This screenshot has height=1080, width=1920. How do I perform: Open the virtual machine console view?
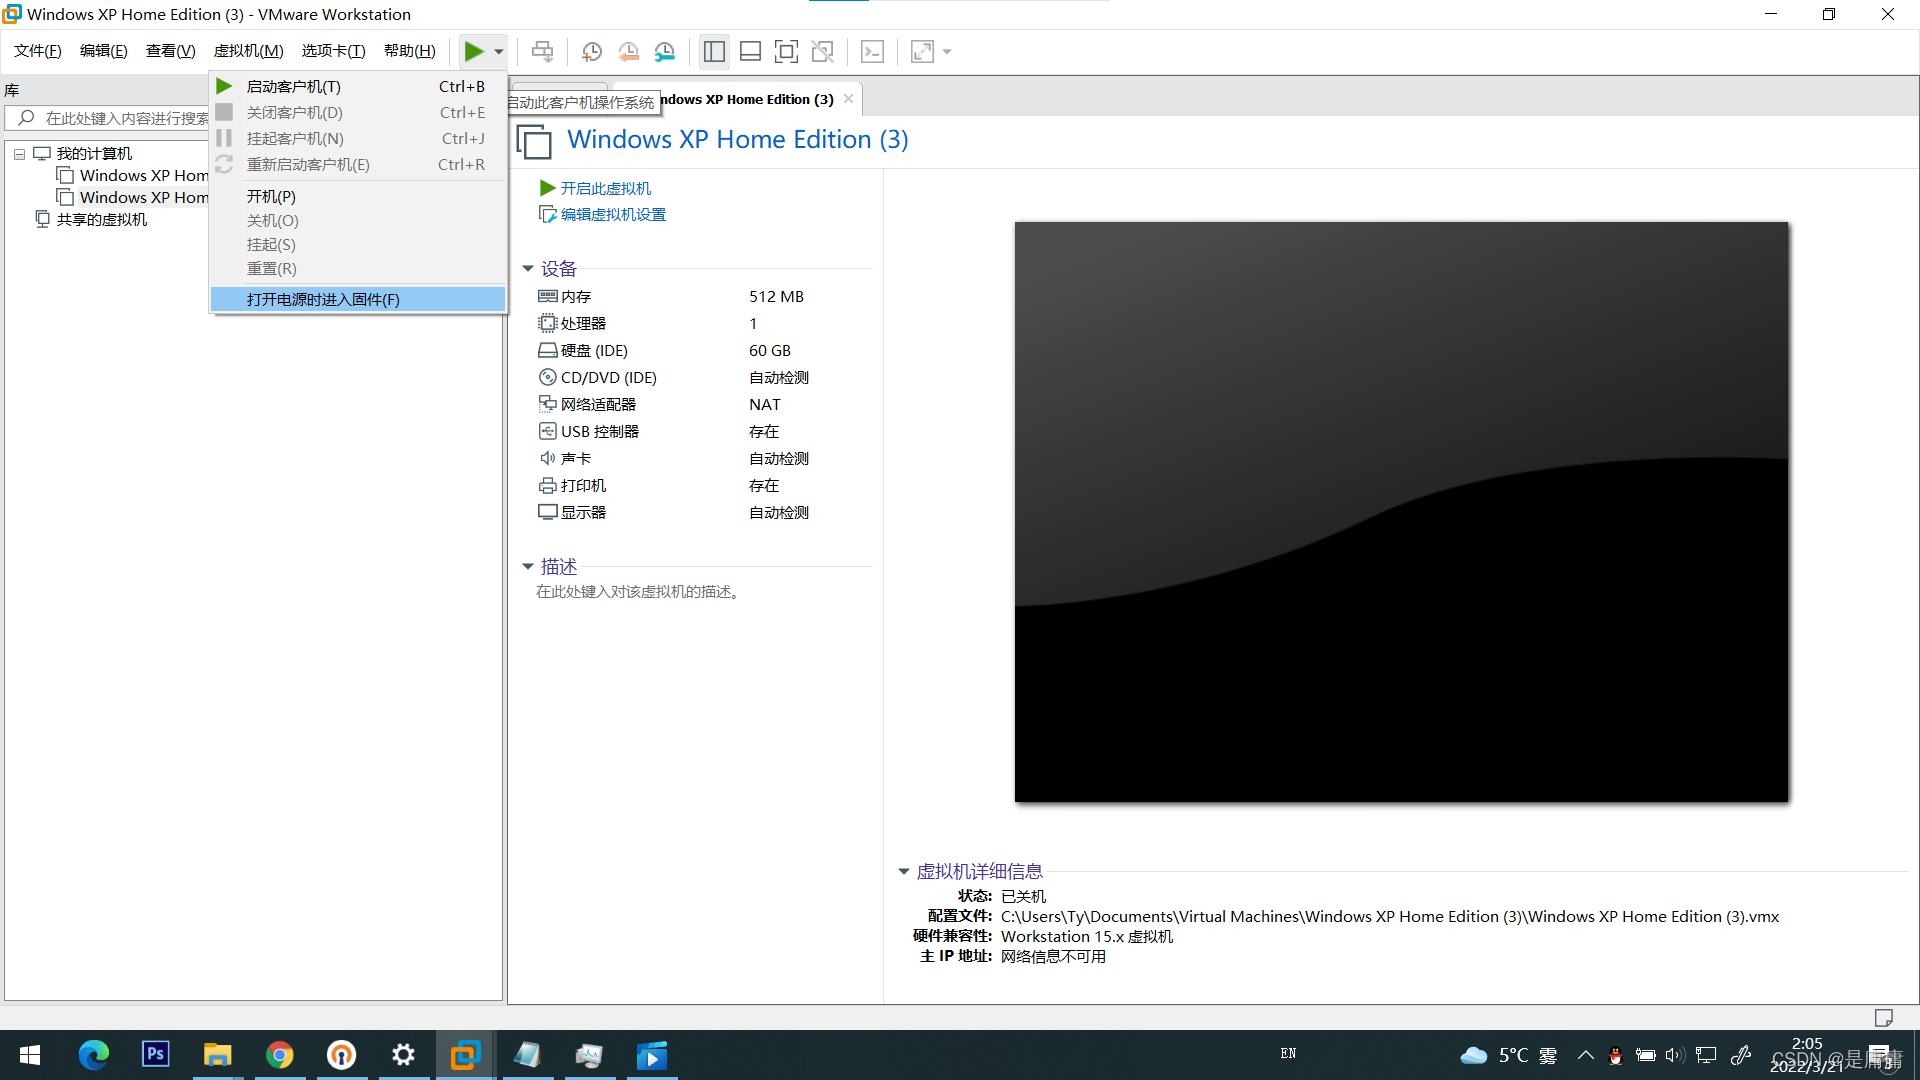tap(873, 51)
